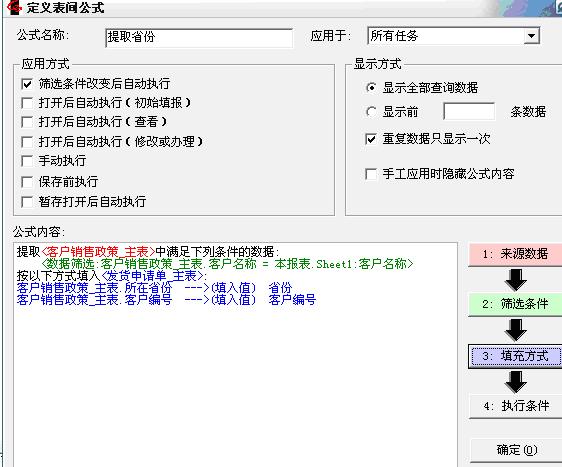Image resolution: width=562 pixels, height=467 pixels.
Task: Toggle 重复数据只显示一次 checkbox
Action: click(x=371, y=139)
